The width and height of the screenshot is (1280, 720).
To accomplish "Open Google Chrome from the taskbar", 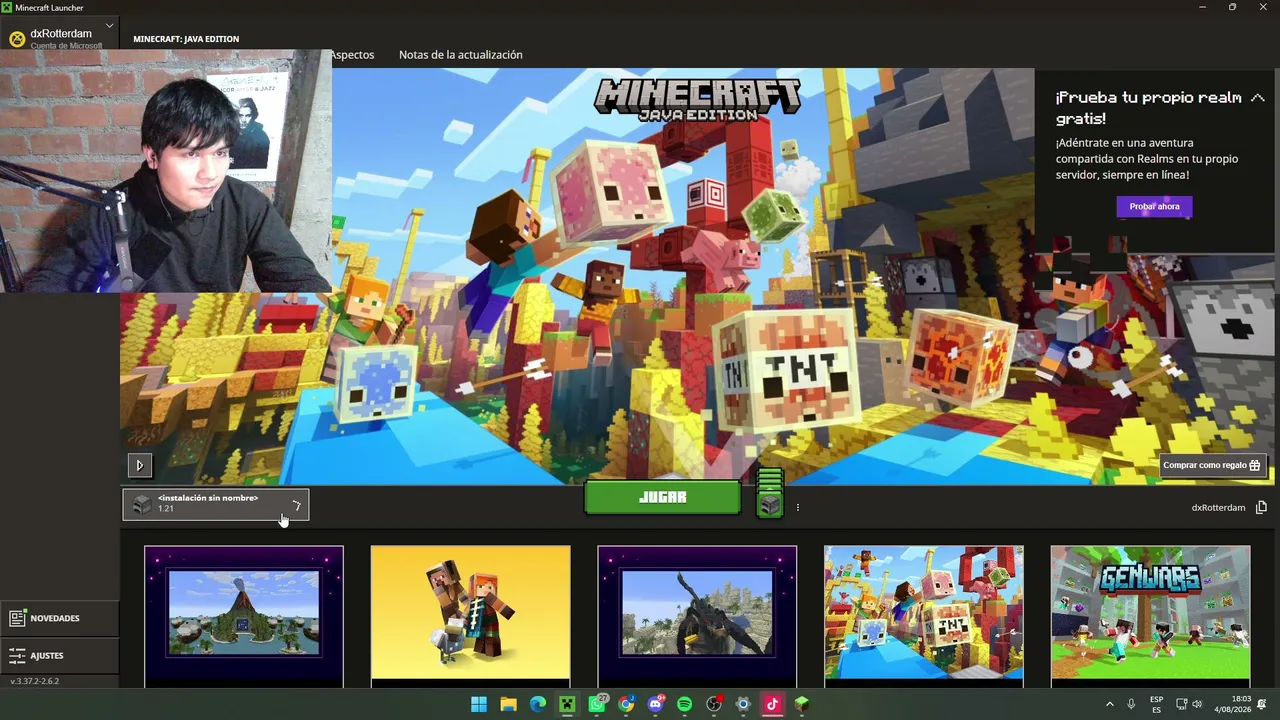I will [x=626, y=704].
